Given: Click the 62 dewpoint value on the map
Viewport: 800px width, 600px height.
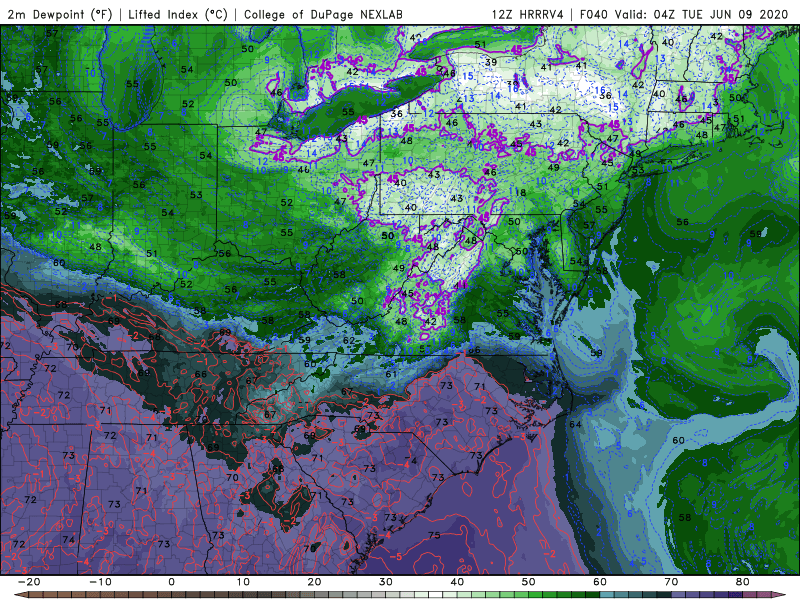Looking at the screenshot, I should coord(348,340).
